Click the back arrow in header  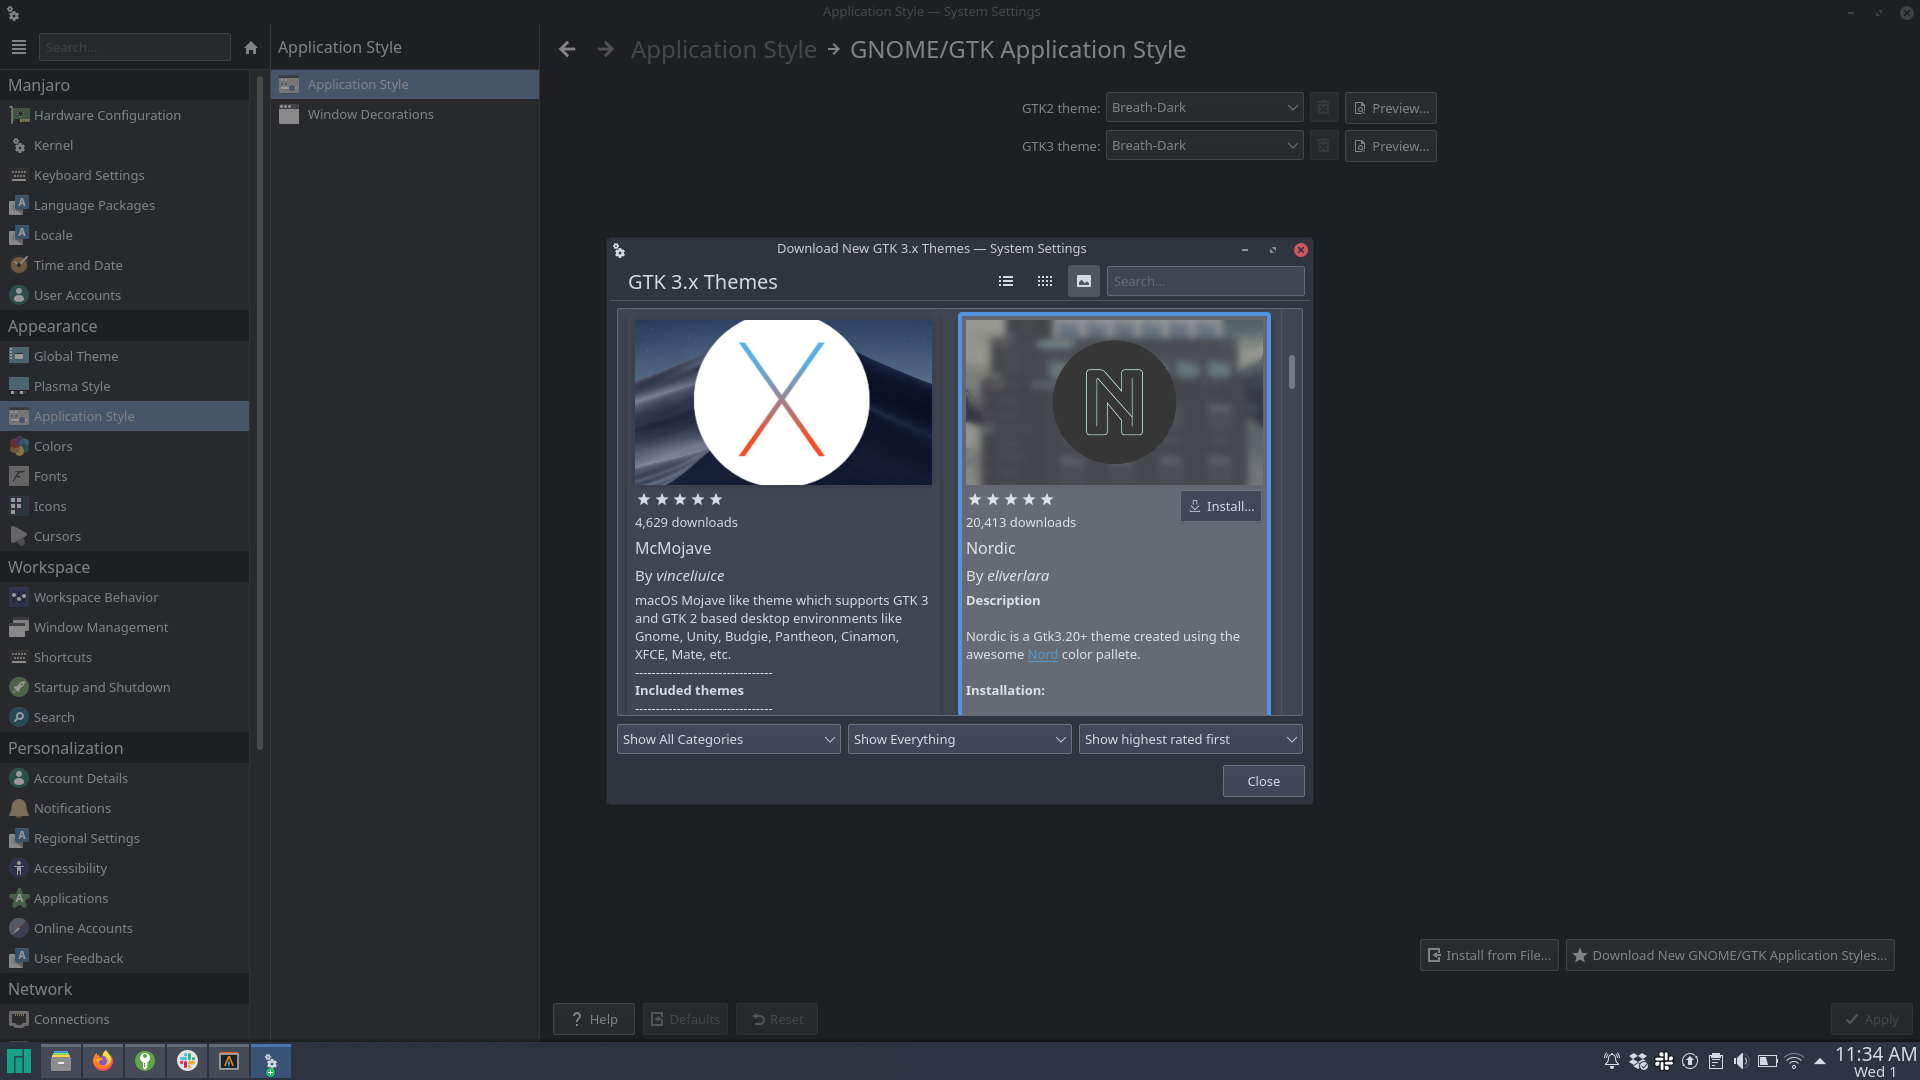[x=567, y=49]
